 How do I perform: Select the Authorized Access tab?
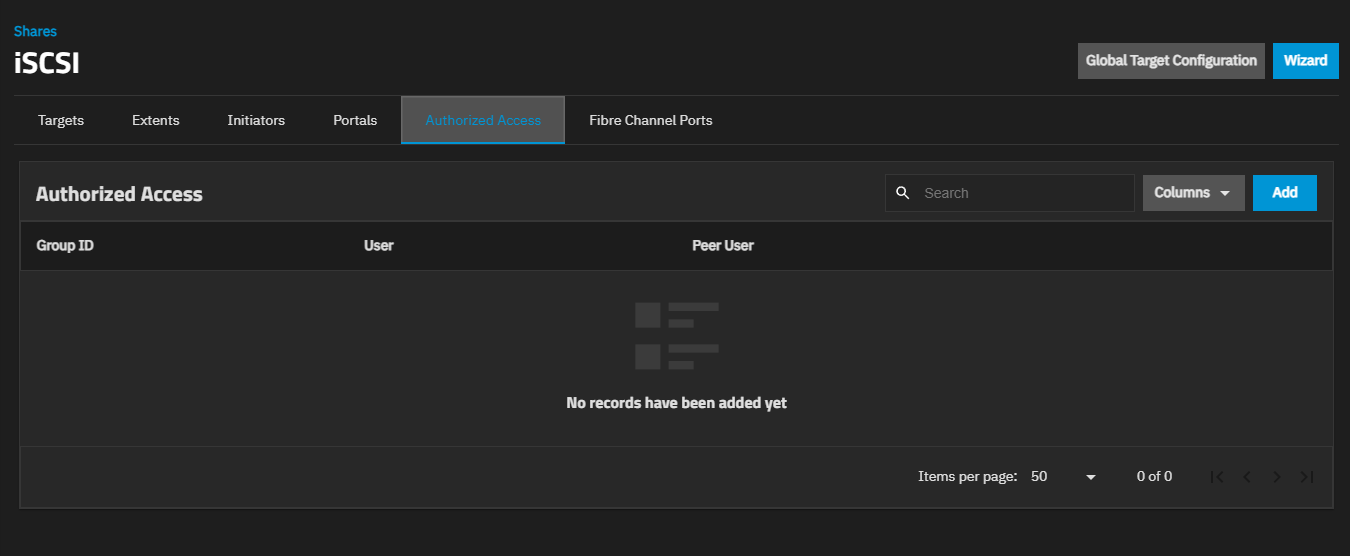(x=483, y=120)
